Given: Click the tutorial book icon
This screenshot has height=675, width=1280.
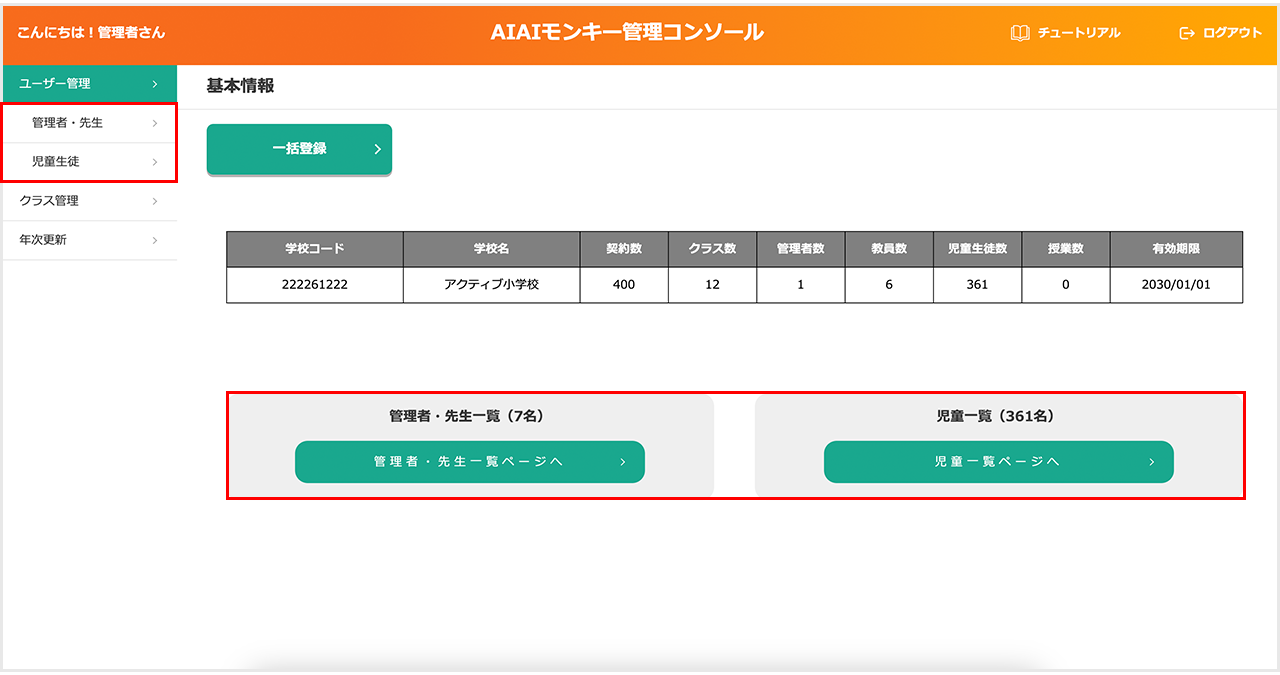Looking at the screenshot, I should pyautogui.click(x=1020, y=33).
